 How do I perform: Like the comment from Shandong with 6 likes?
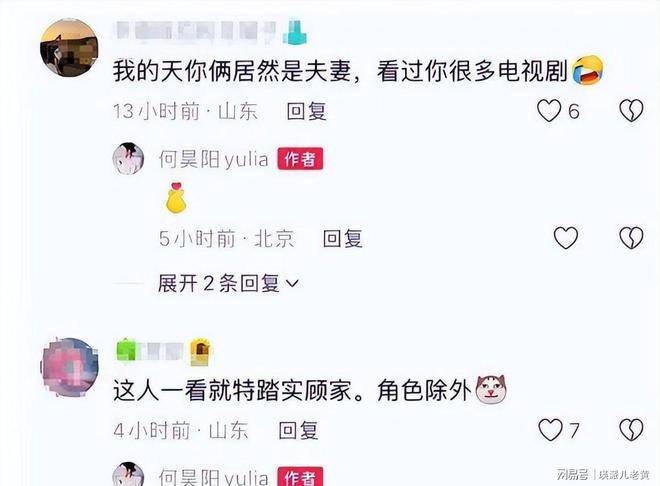549,111
